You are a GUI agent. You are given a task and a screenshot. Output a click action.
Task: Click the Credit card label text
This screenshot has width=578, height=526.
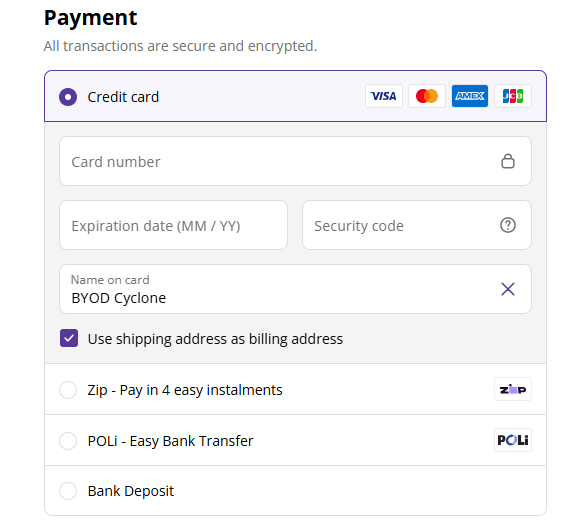point(123,97)
